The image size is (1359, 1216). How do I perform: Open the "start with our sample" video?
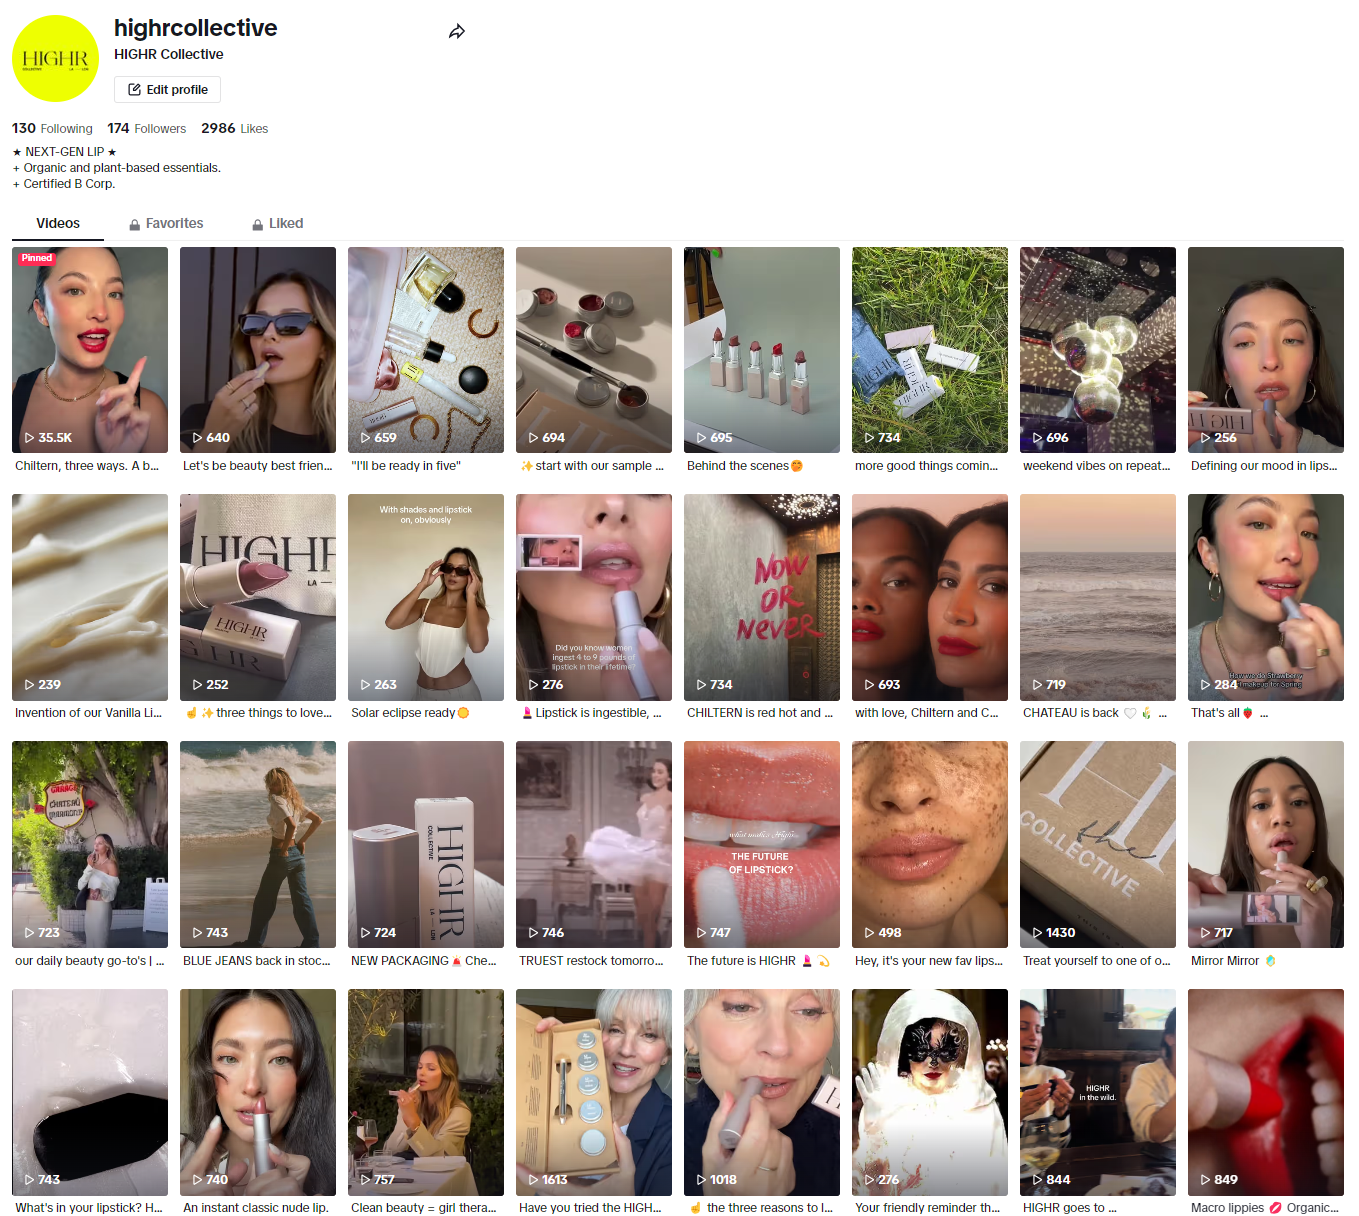point(594,350)
